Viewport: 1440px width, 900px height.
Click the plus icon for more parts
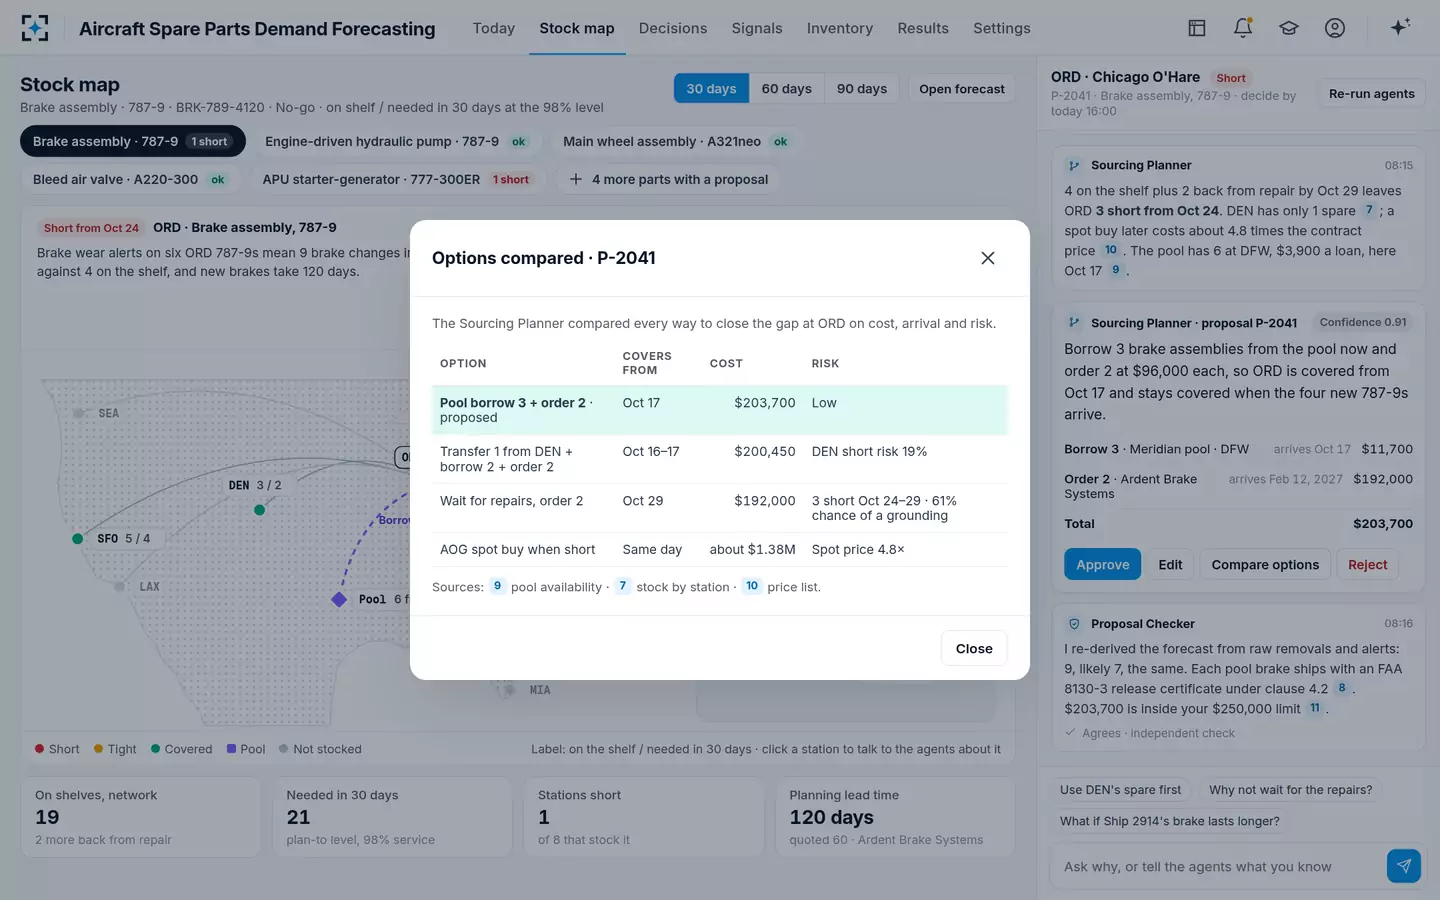pos(575,179)
